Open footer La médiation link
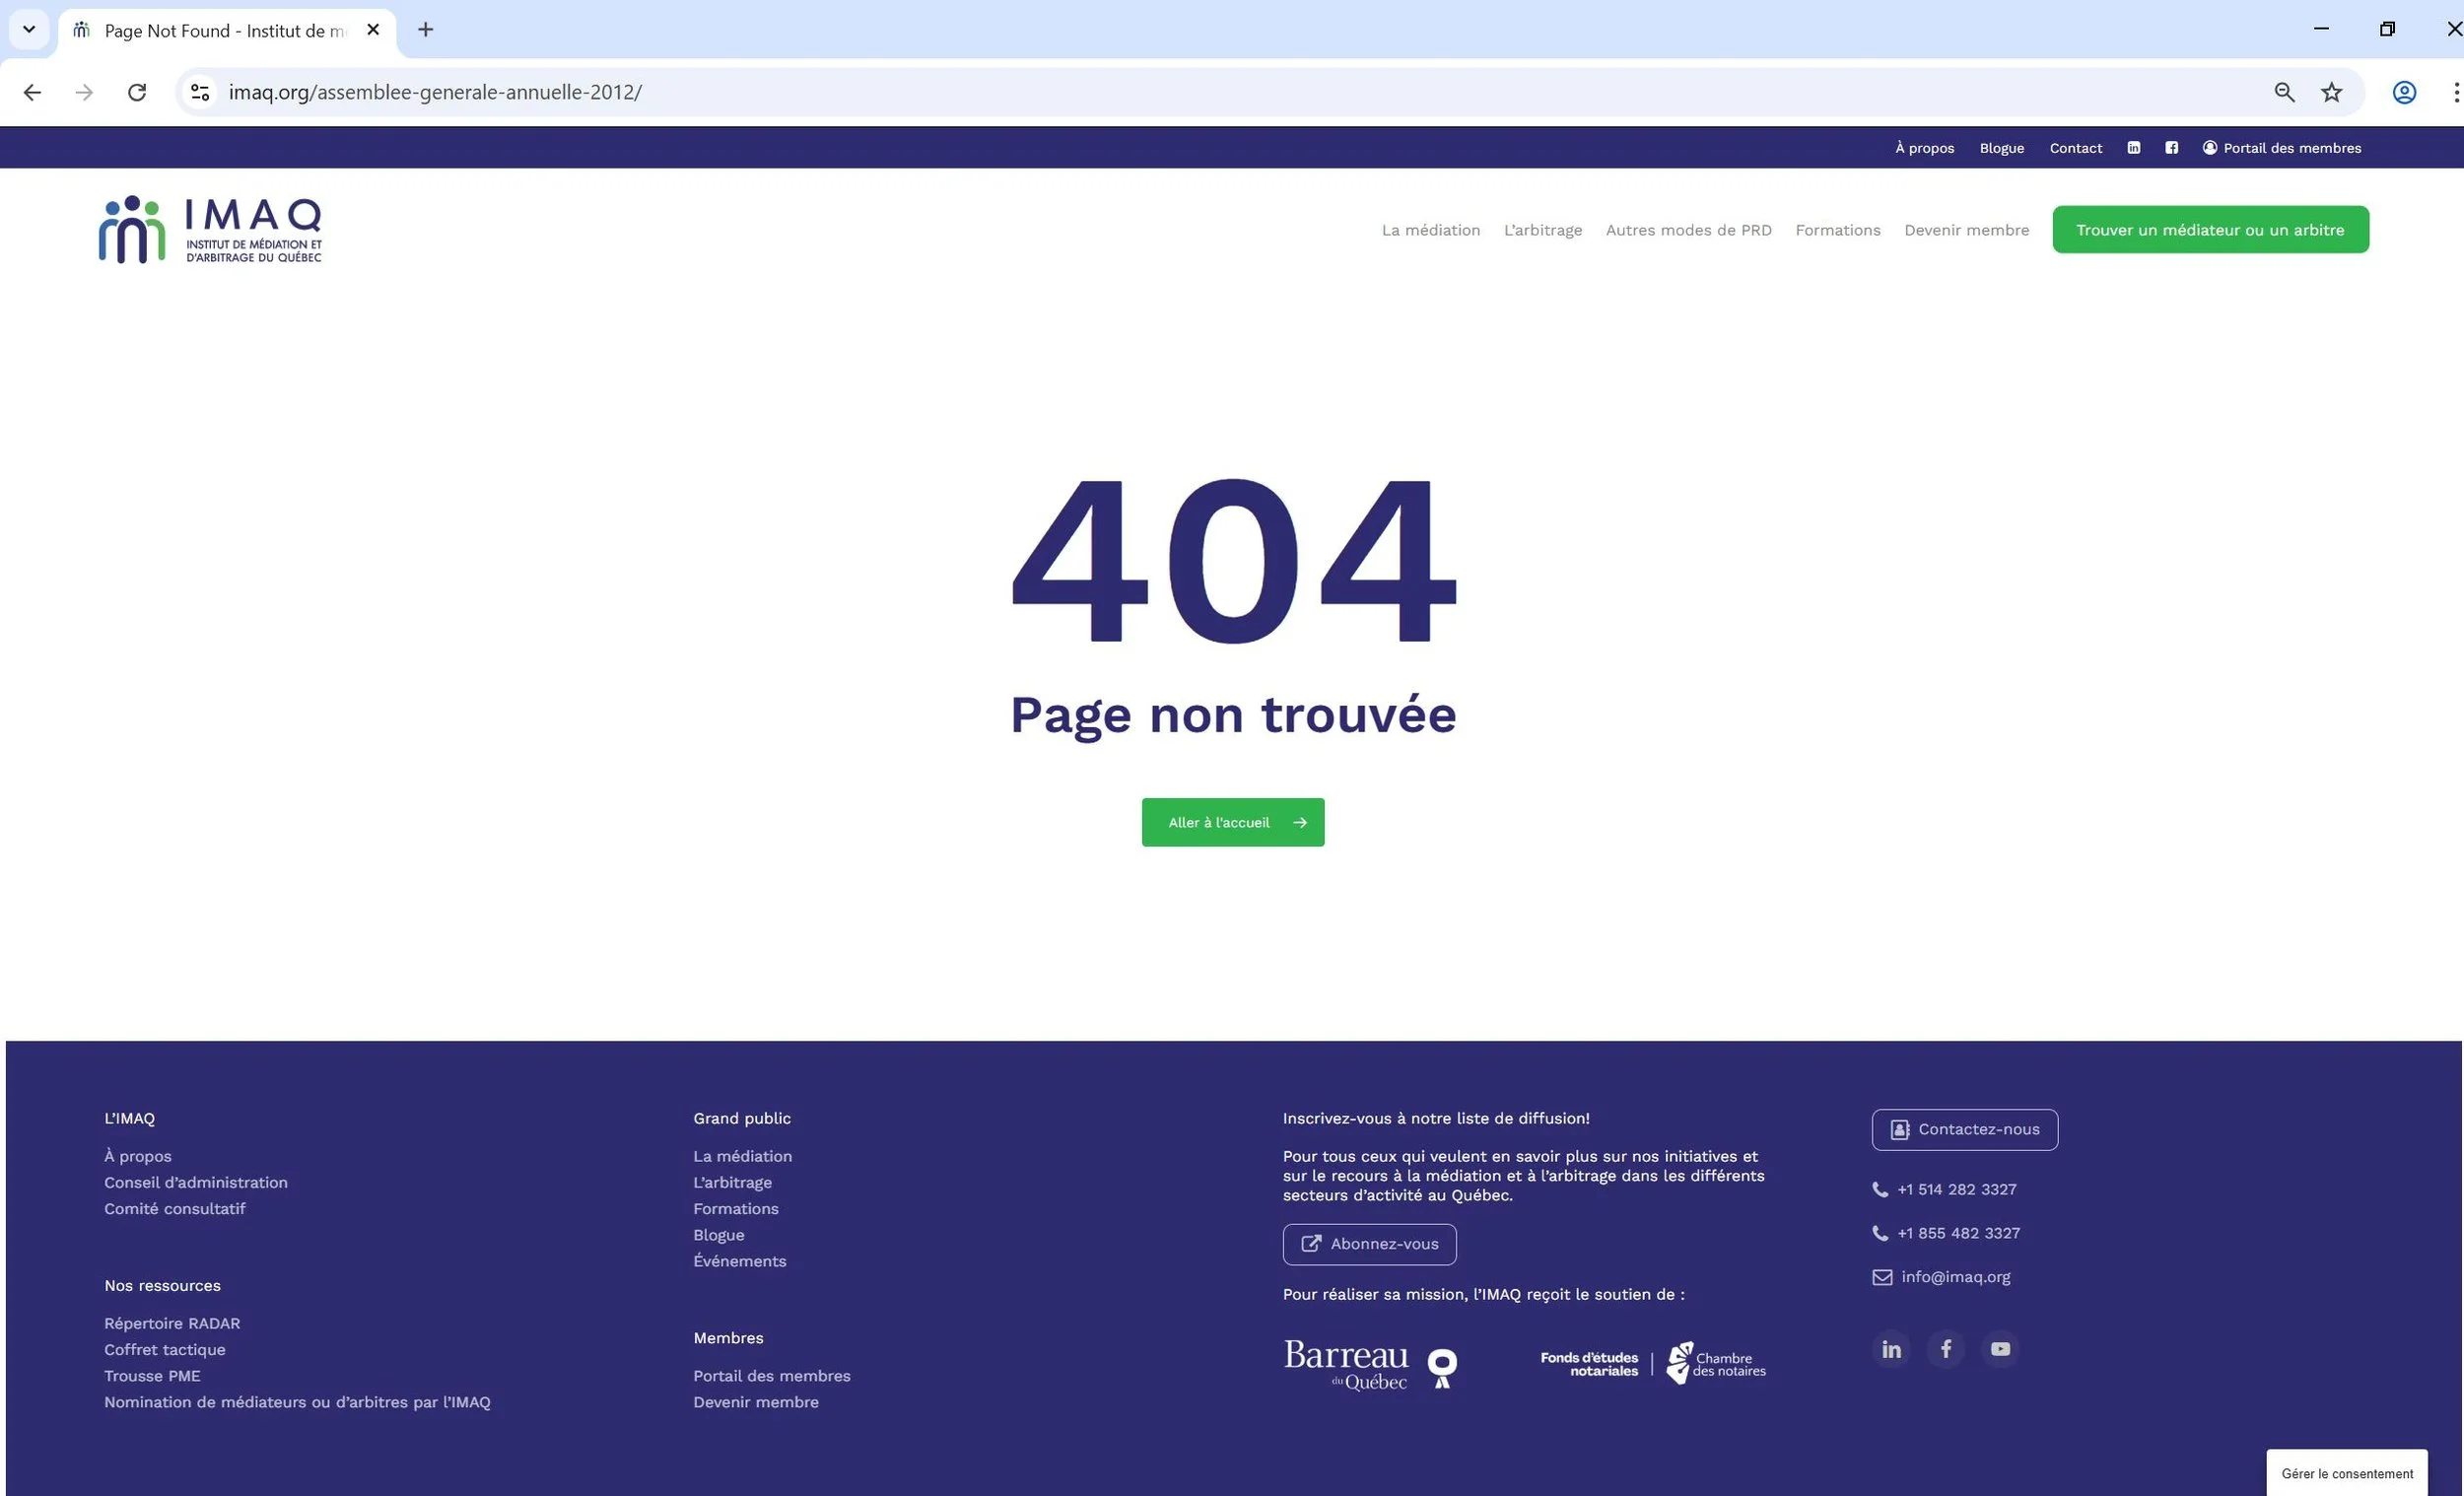2464x1496 pixels. pos(742,1155)
